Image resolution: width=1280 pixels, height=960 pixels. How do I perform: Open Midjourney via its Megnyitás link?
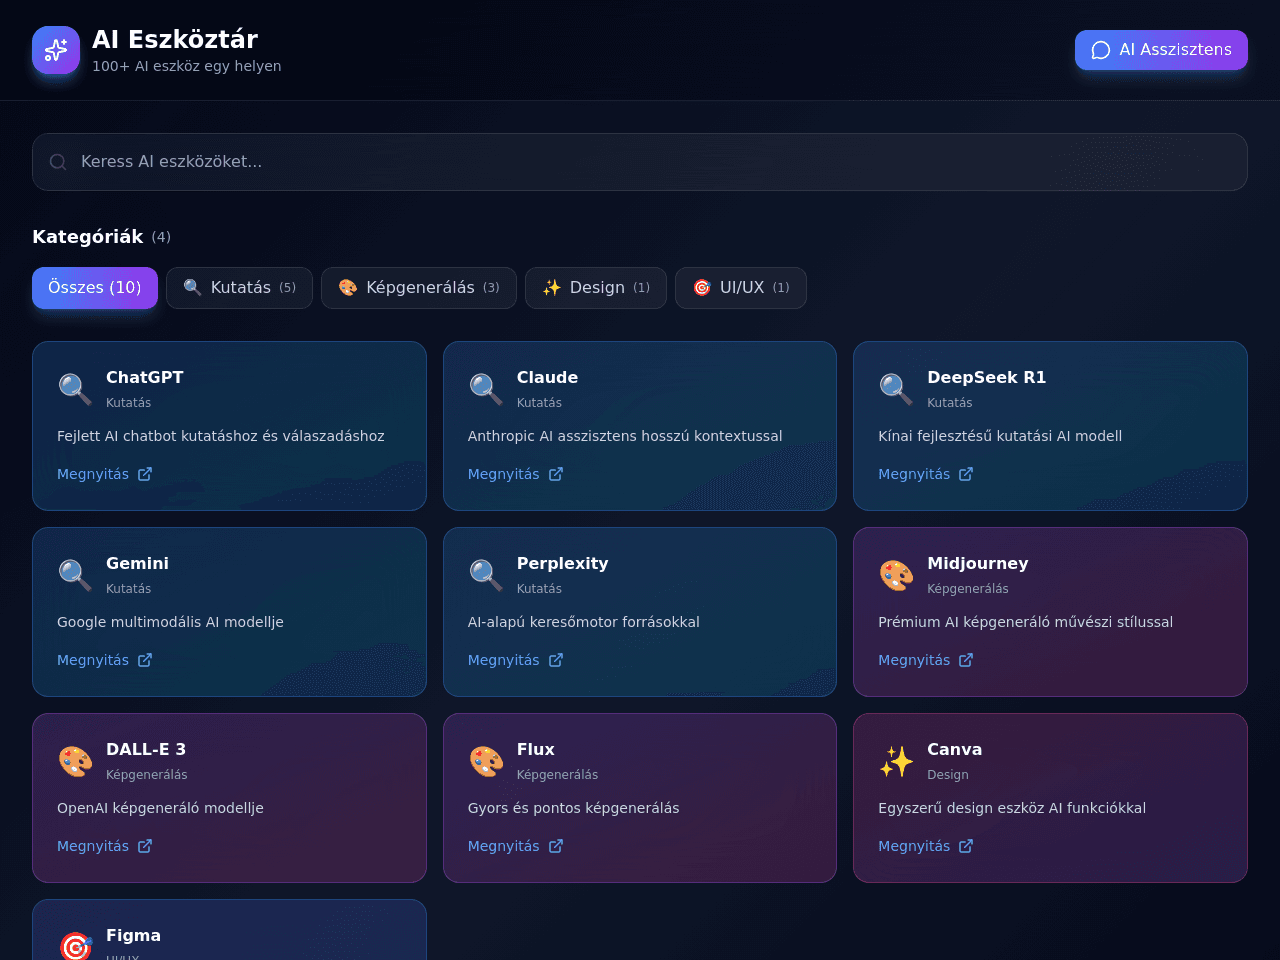[x=926, y=660]
